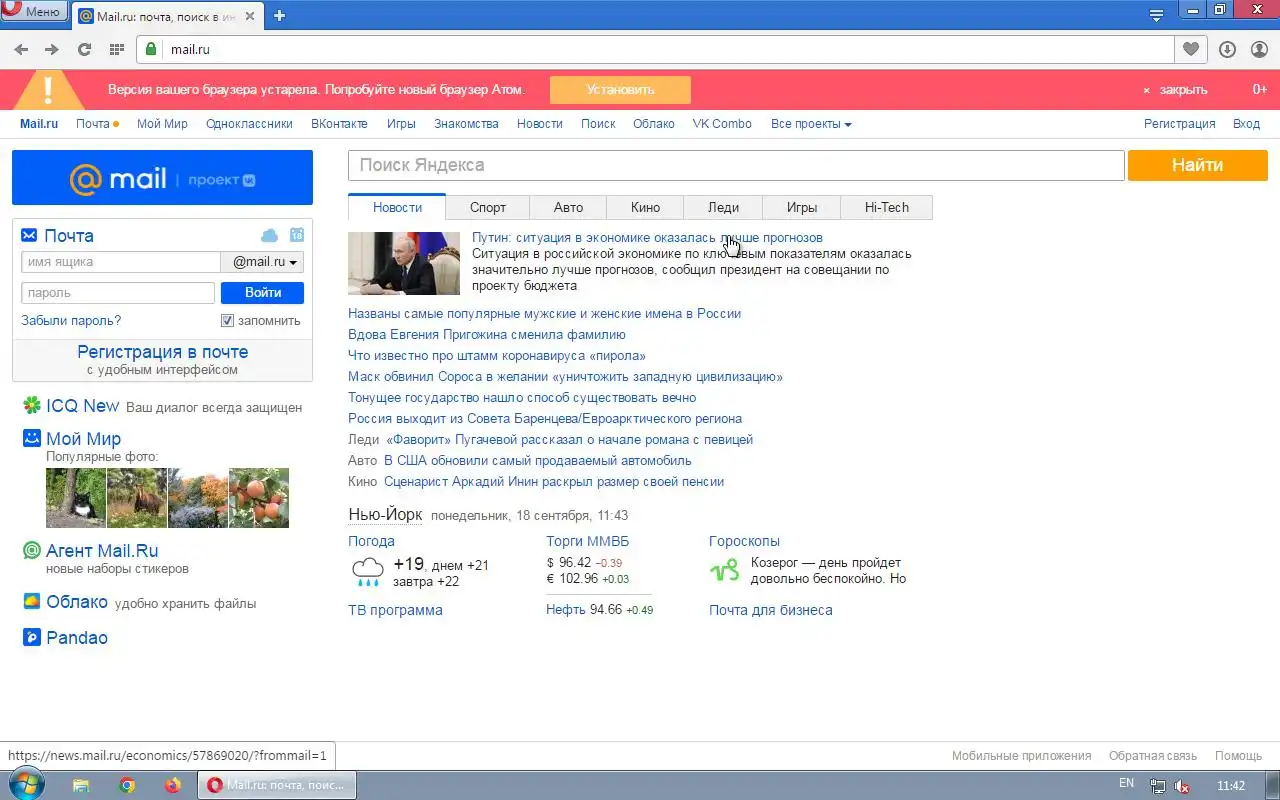
Task: Go forward with the browser forward arrow
Action: point(52,49)
